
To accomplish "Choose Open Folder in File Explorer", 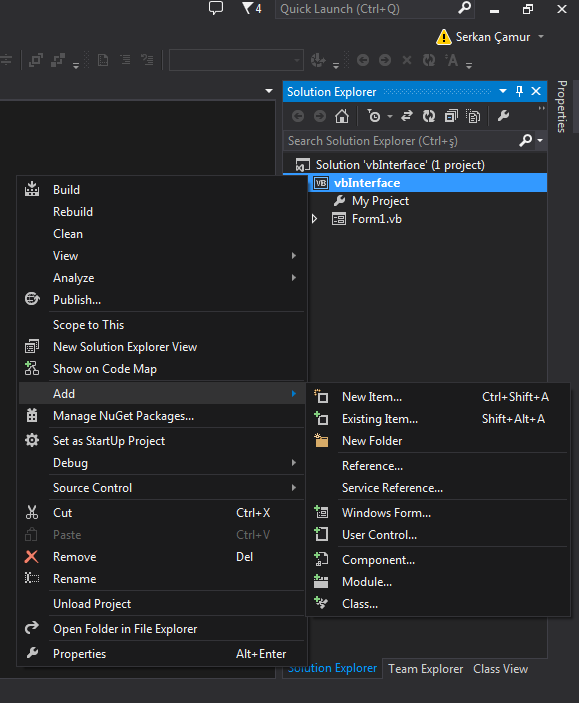I will tap(162, 629).
